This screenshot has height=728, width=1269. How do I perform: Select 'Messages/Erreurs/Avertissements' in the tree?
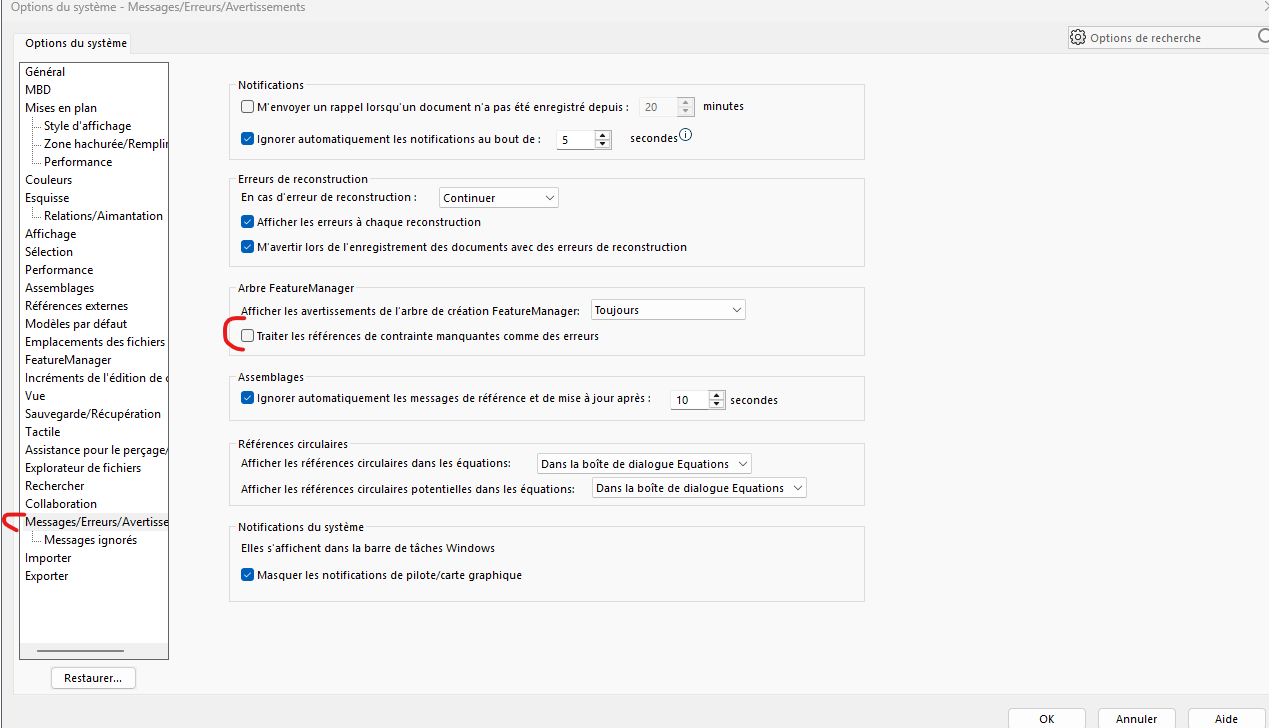click(x=96, y=522)
